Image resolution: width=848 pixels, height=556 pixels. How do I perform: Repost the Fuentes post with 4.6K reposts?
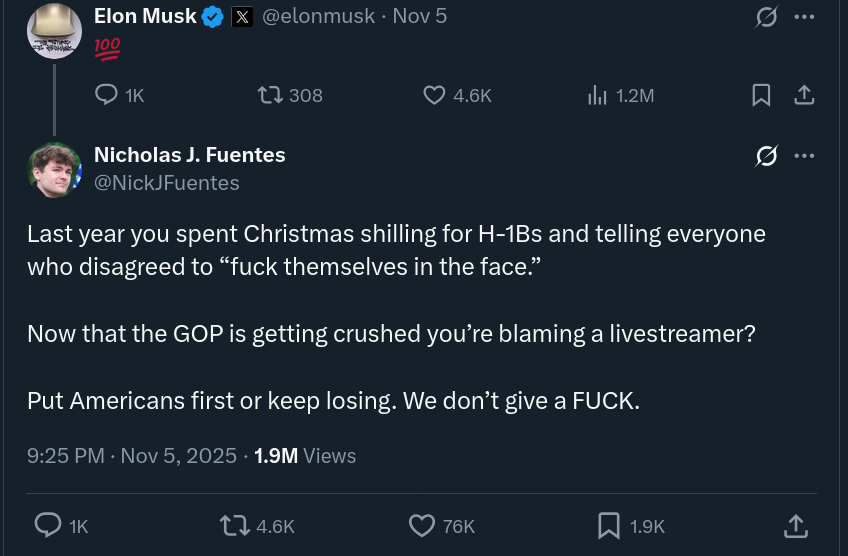pos(234,525)
